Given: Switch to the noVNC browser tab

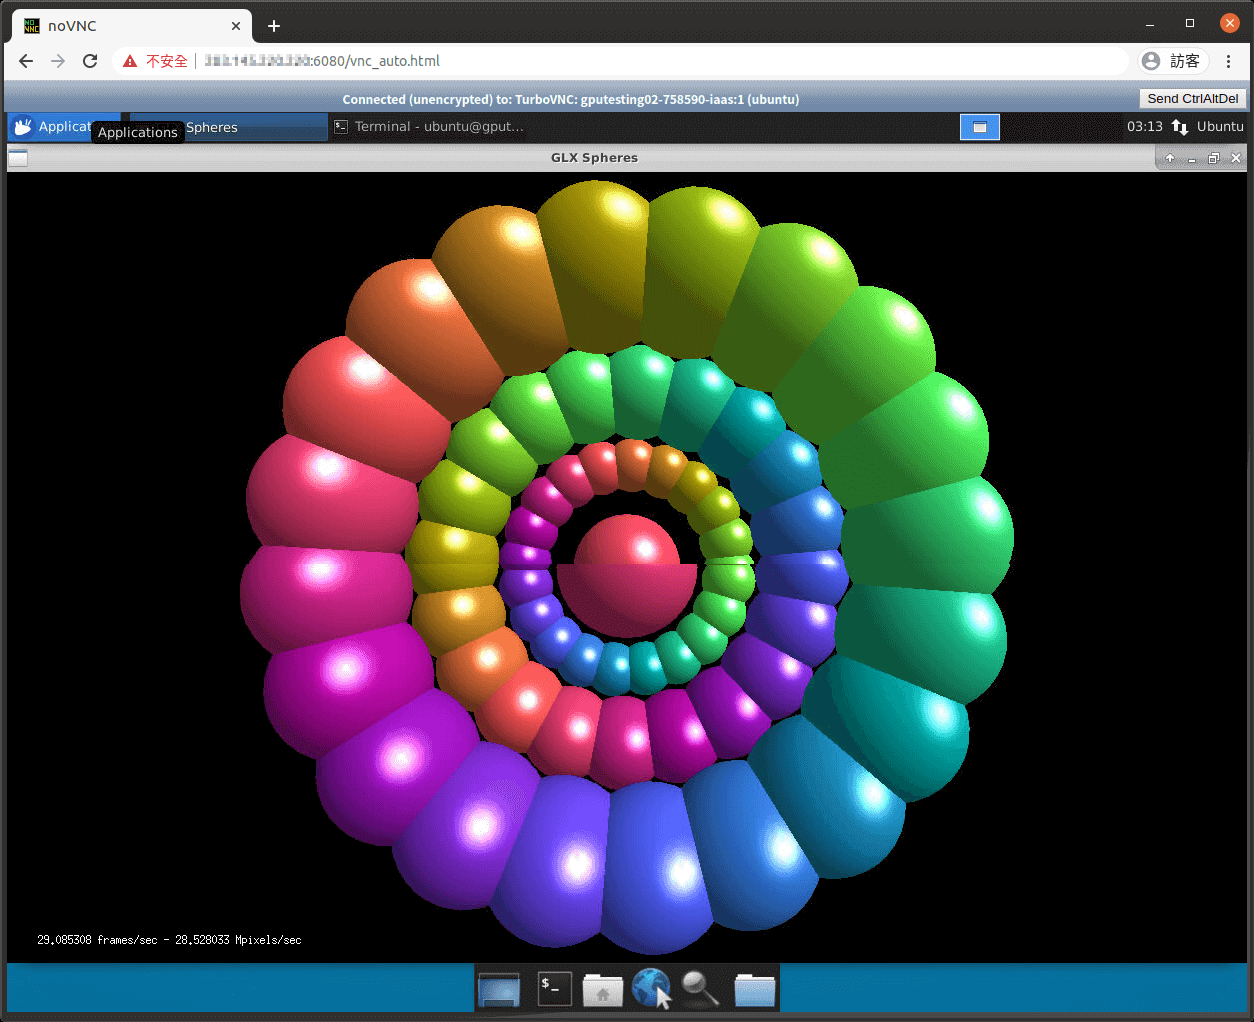Looking at the screenshot, I should (x=120, y=26).
